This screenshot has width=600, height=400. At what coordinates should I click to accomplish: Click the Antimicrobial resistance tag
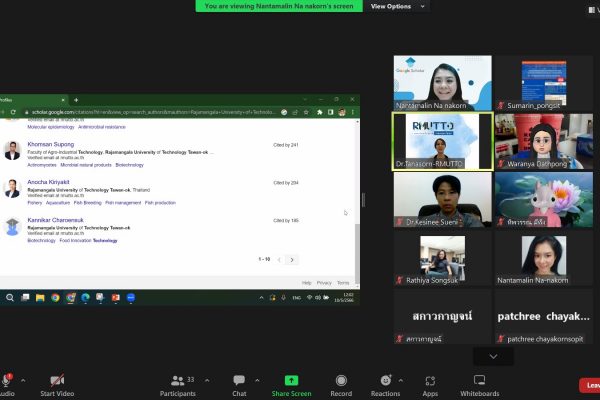102,127
